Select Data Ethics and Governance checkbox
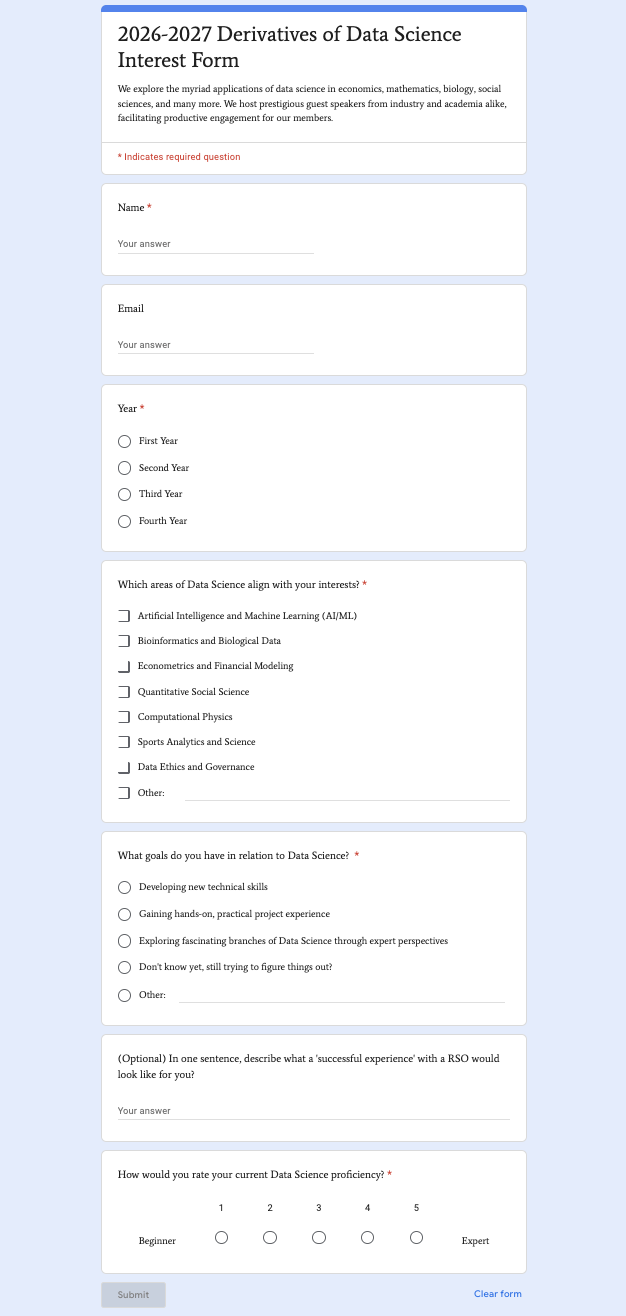Viewport: 626px width, 1316px height. click(x=124, y=767)
